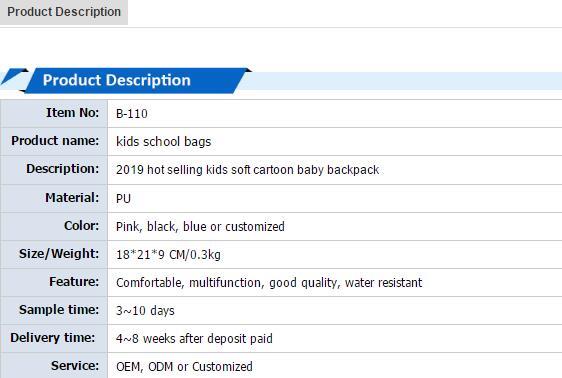Click the B-110 item number value
The width and height of the screenshot is (562, 378).
(x=132, y=114)
